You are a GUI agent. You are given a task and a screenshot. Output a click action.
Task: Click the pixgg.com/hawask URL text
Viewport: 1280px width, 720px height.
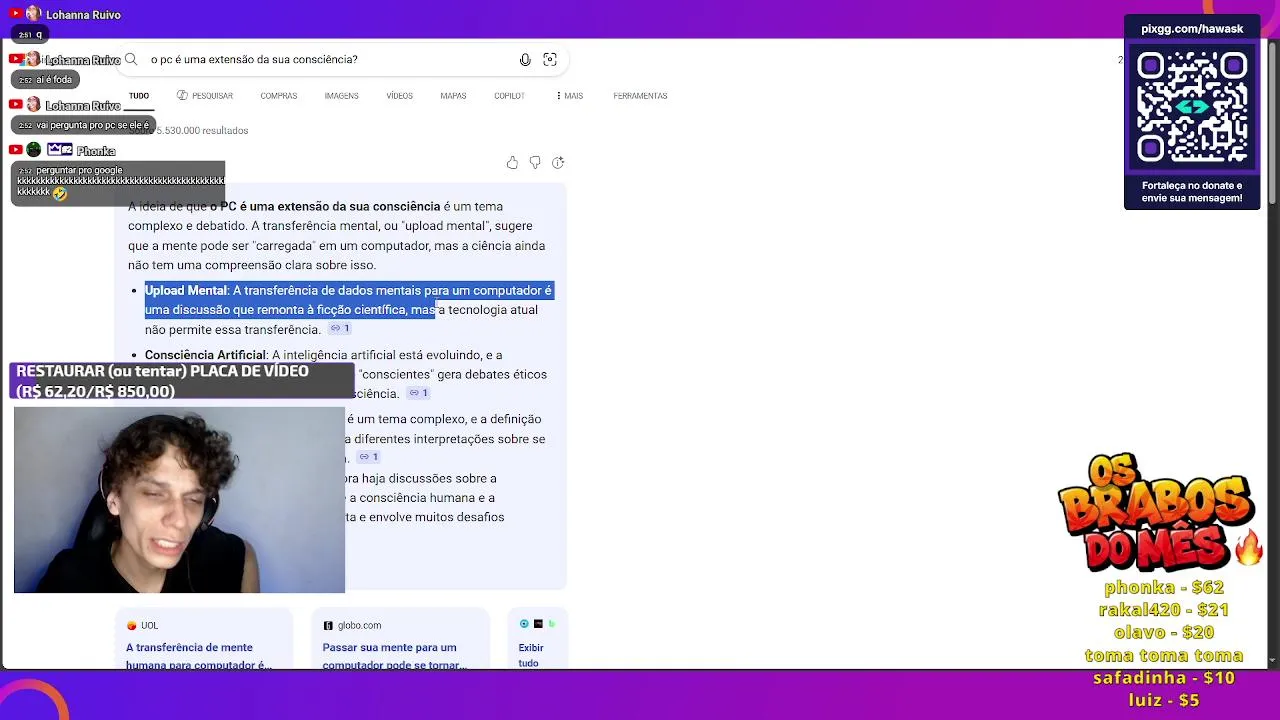1192,29
